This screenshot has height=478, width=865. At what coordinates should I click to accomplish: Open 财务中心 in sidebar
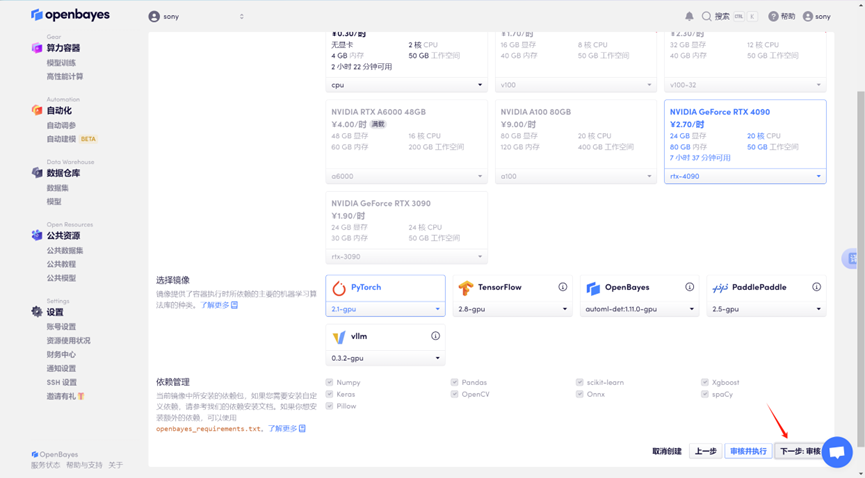(61, 354)
